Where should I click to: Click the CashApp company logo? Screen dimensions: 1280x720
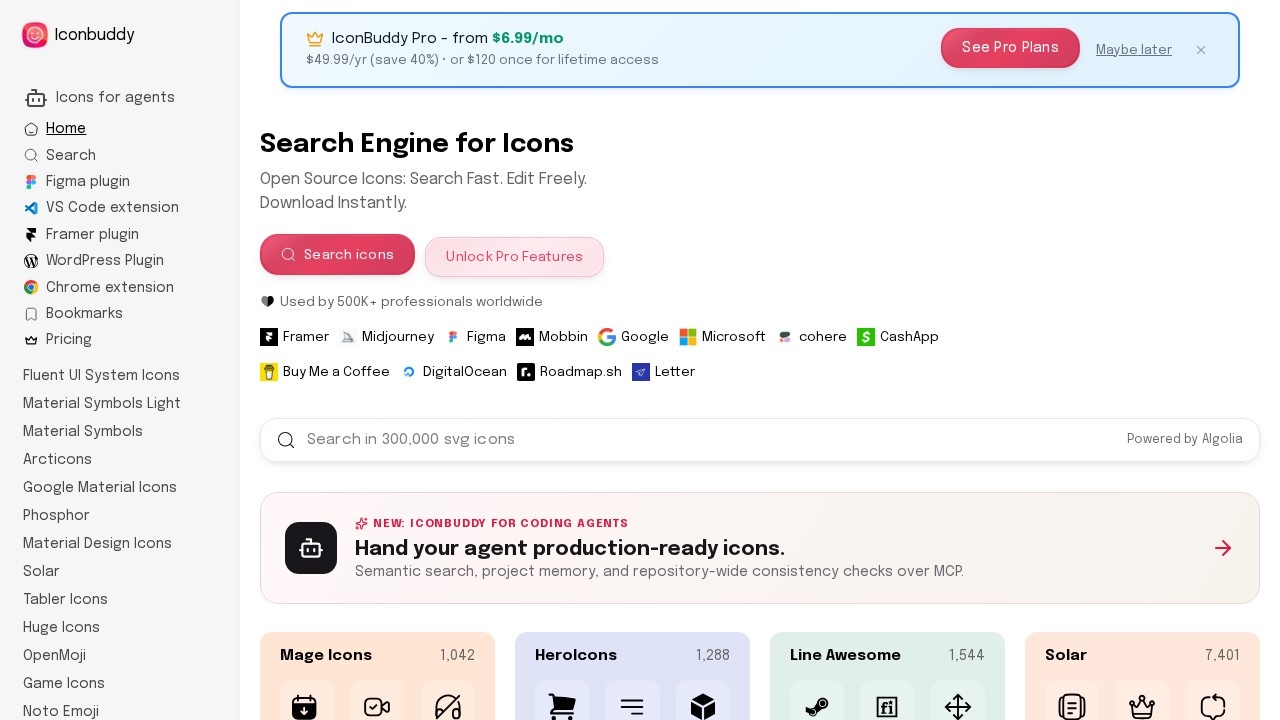tap(866, 337)
